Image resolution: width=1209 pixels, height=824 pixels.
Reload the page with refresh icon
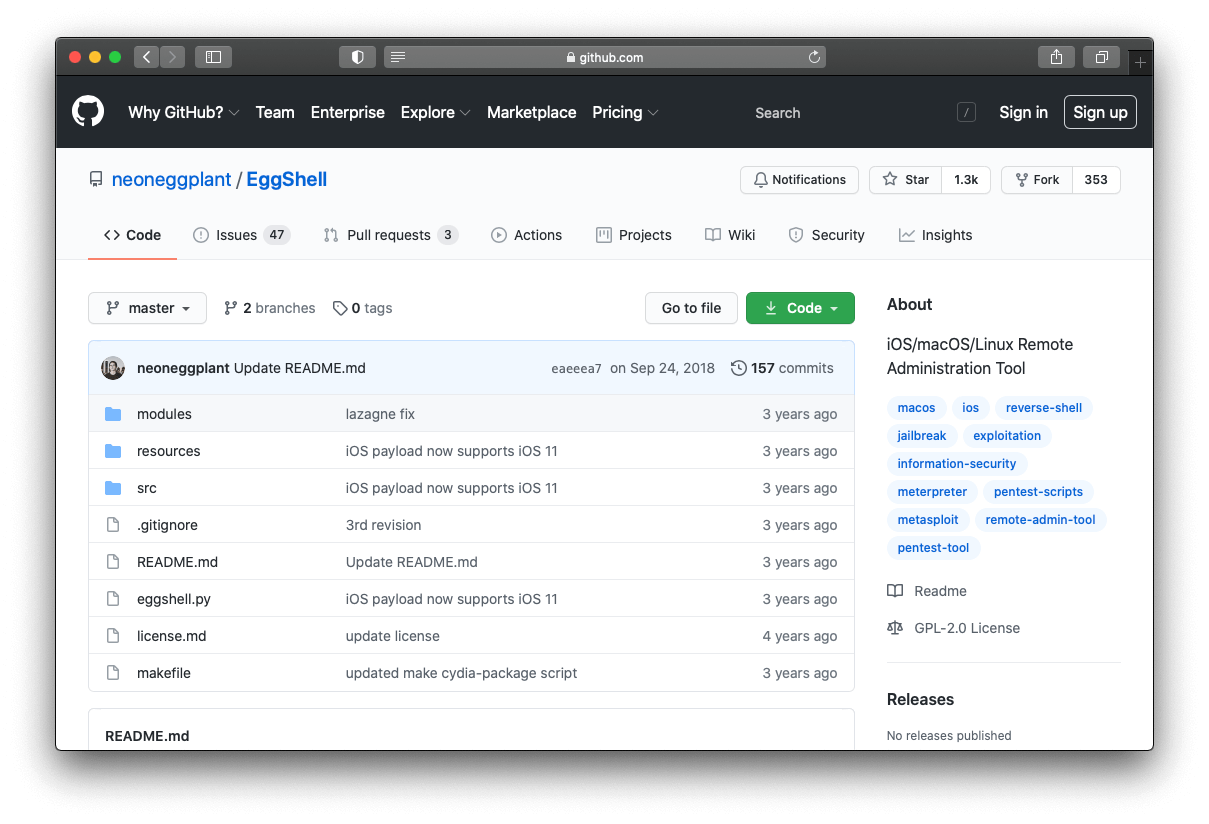[x=814, y=57]
